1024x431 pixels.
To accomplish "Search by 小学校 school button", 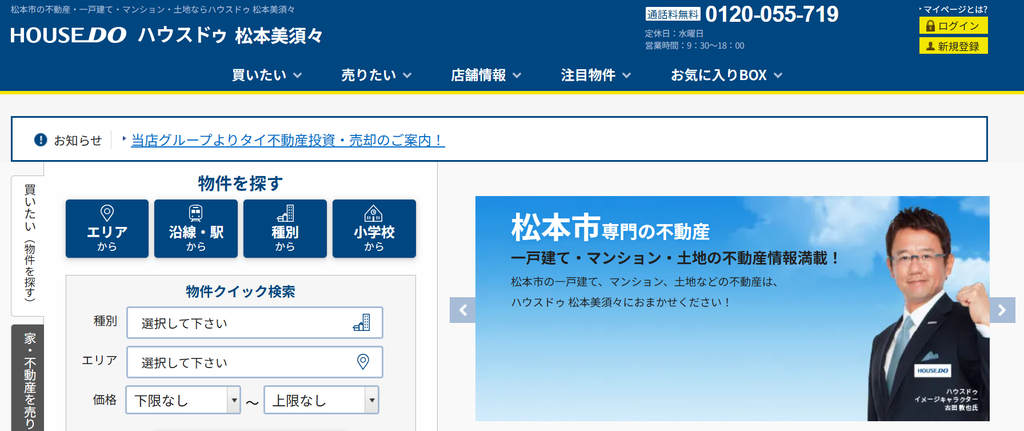I will click(374, 229).
